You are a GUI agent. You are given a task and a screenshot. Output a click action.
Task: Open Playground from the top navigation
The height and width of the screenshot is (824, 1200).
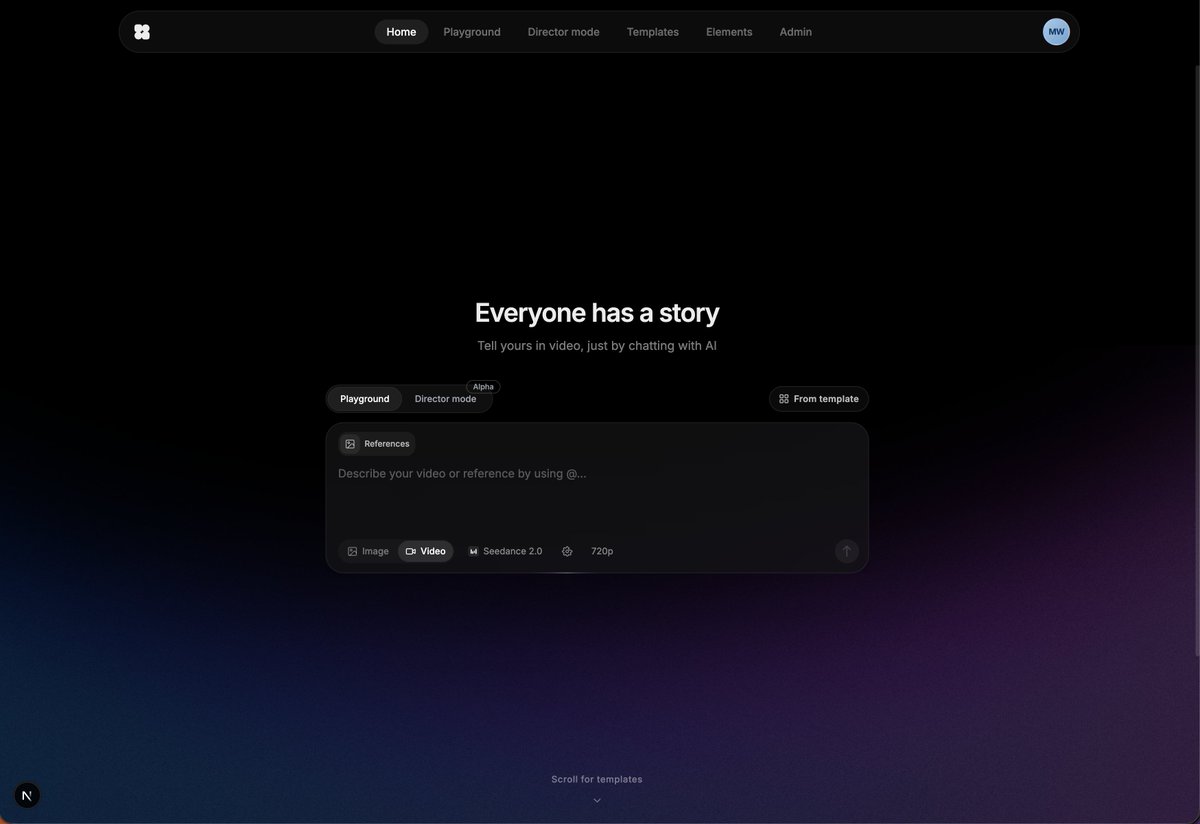click(x=472, y=32)
